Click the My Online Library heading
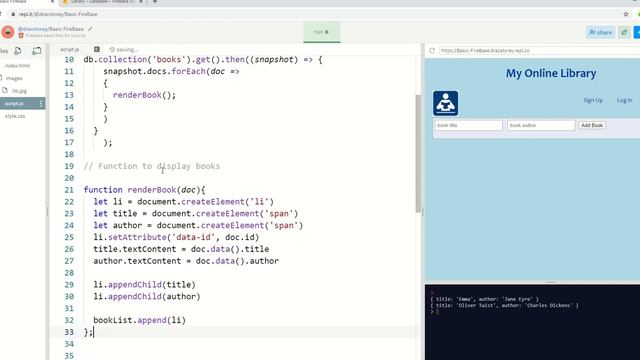 coord(551,73)
